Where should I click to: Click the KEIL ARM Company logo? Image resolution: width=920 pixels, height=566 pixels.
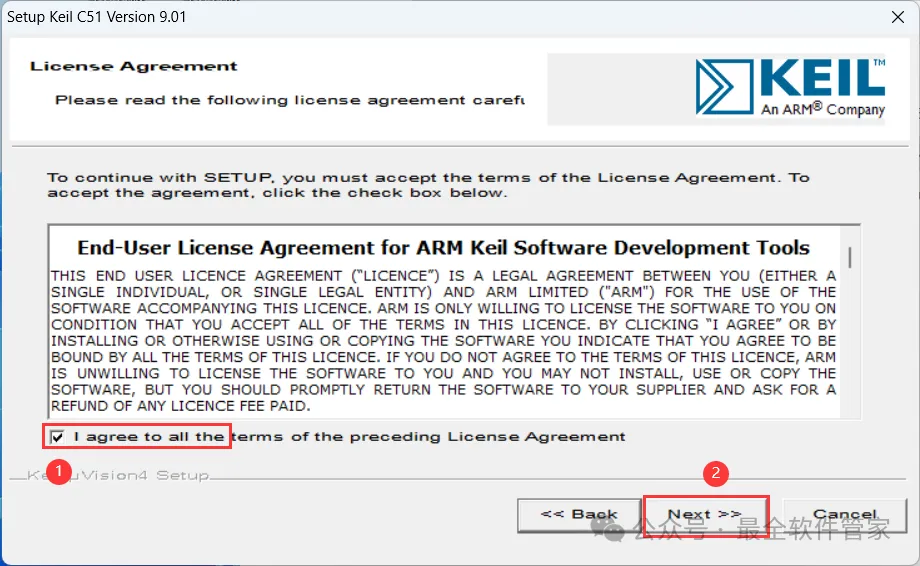click(790, 88)
